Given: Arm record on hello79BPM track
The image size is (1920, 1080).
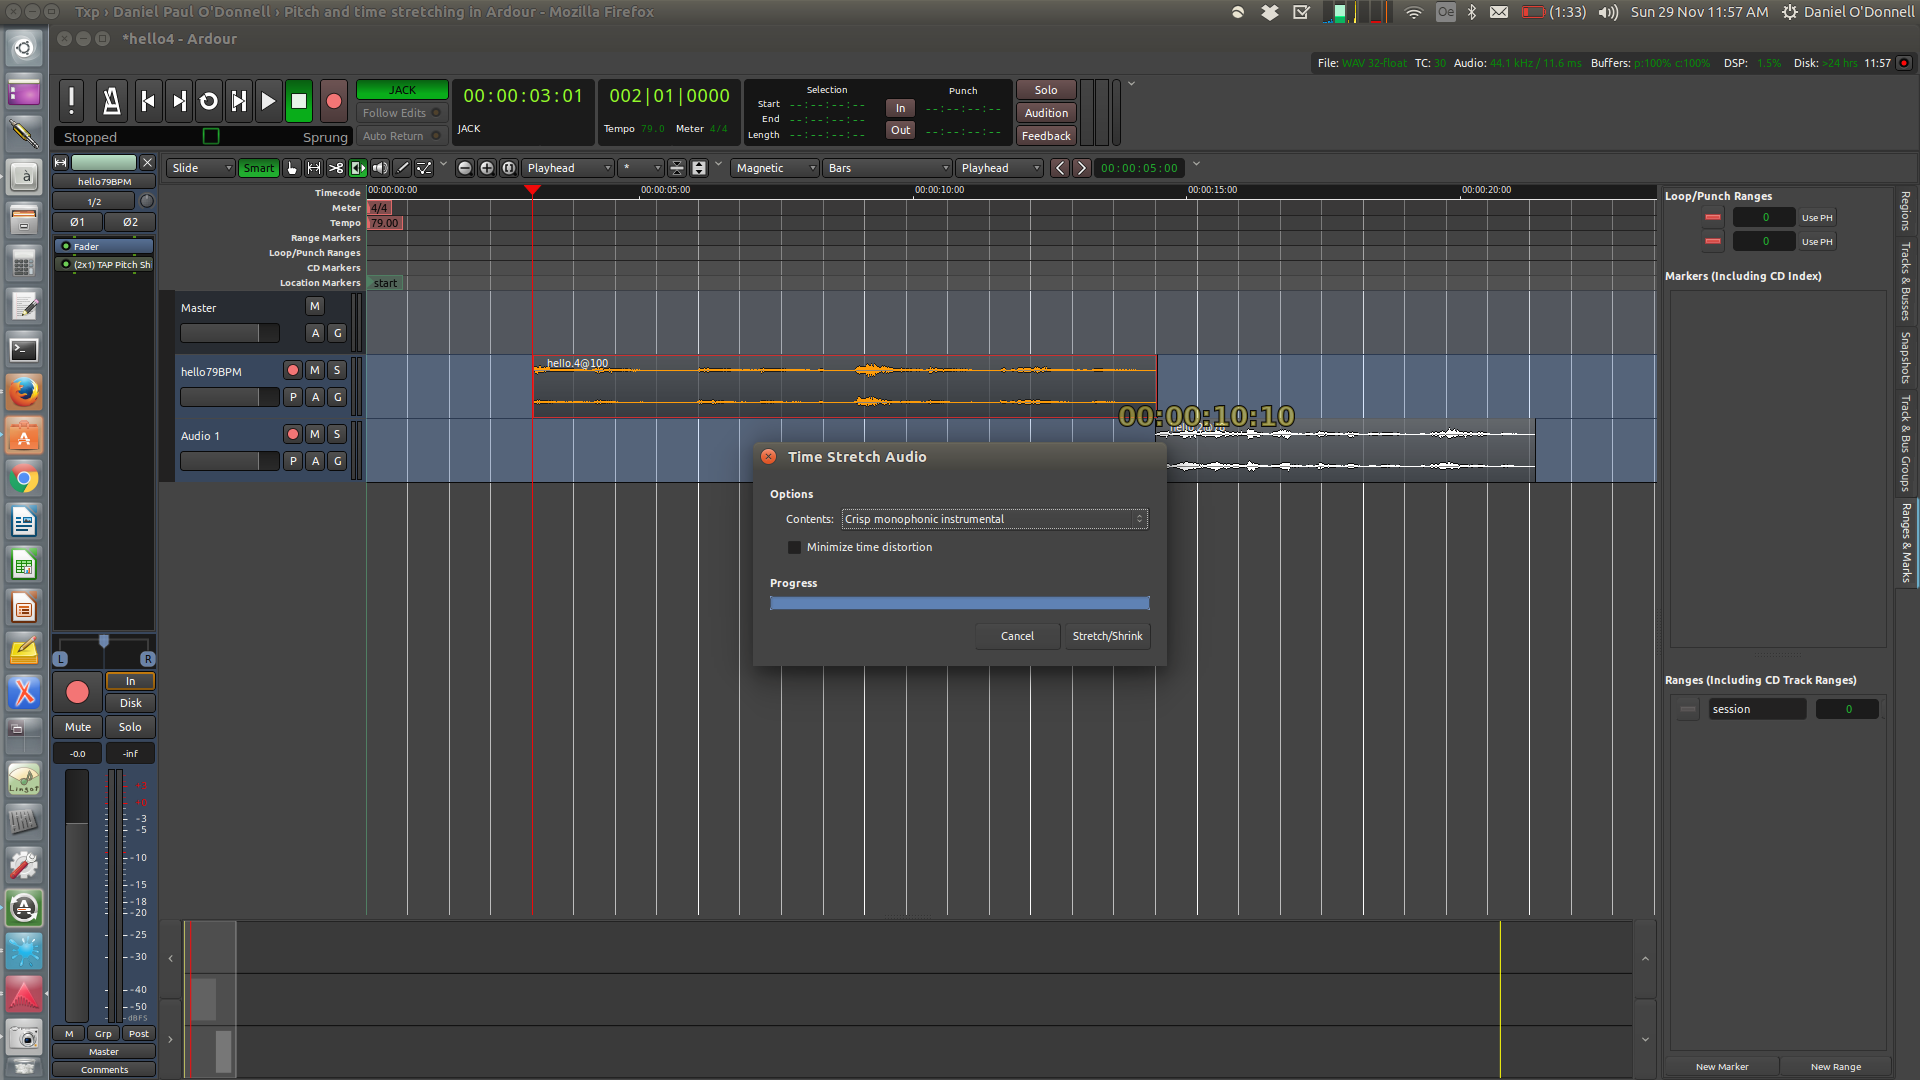Looking at the screenshot, I should 293,370.
